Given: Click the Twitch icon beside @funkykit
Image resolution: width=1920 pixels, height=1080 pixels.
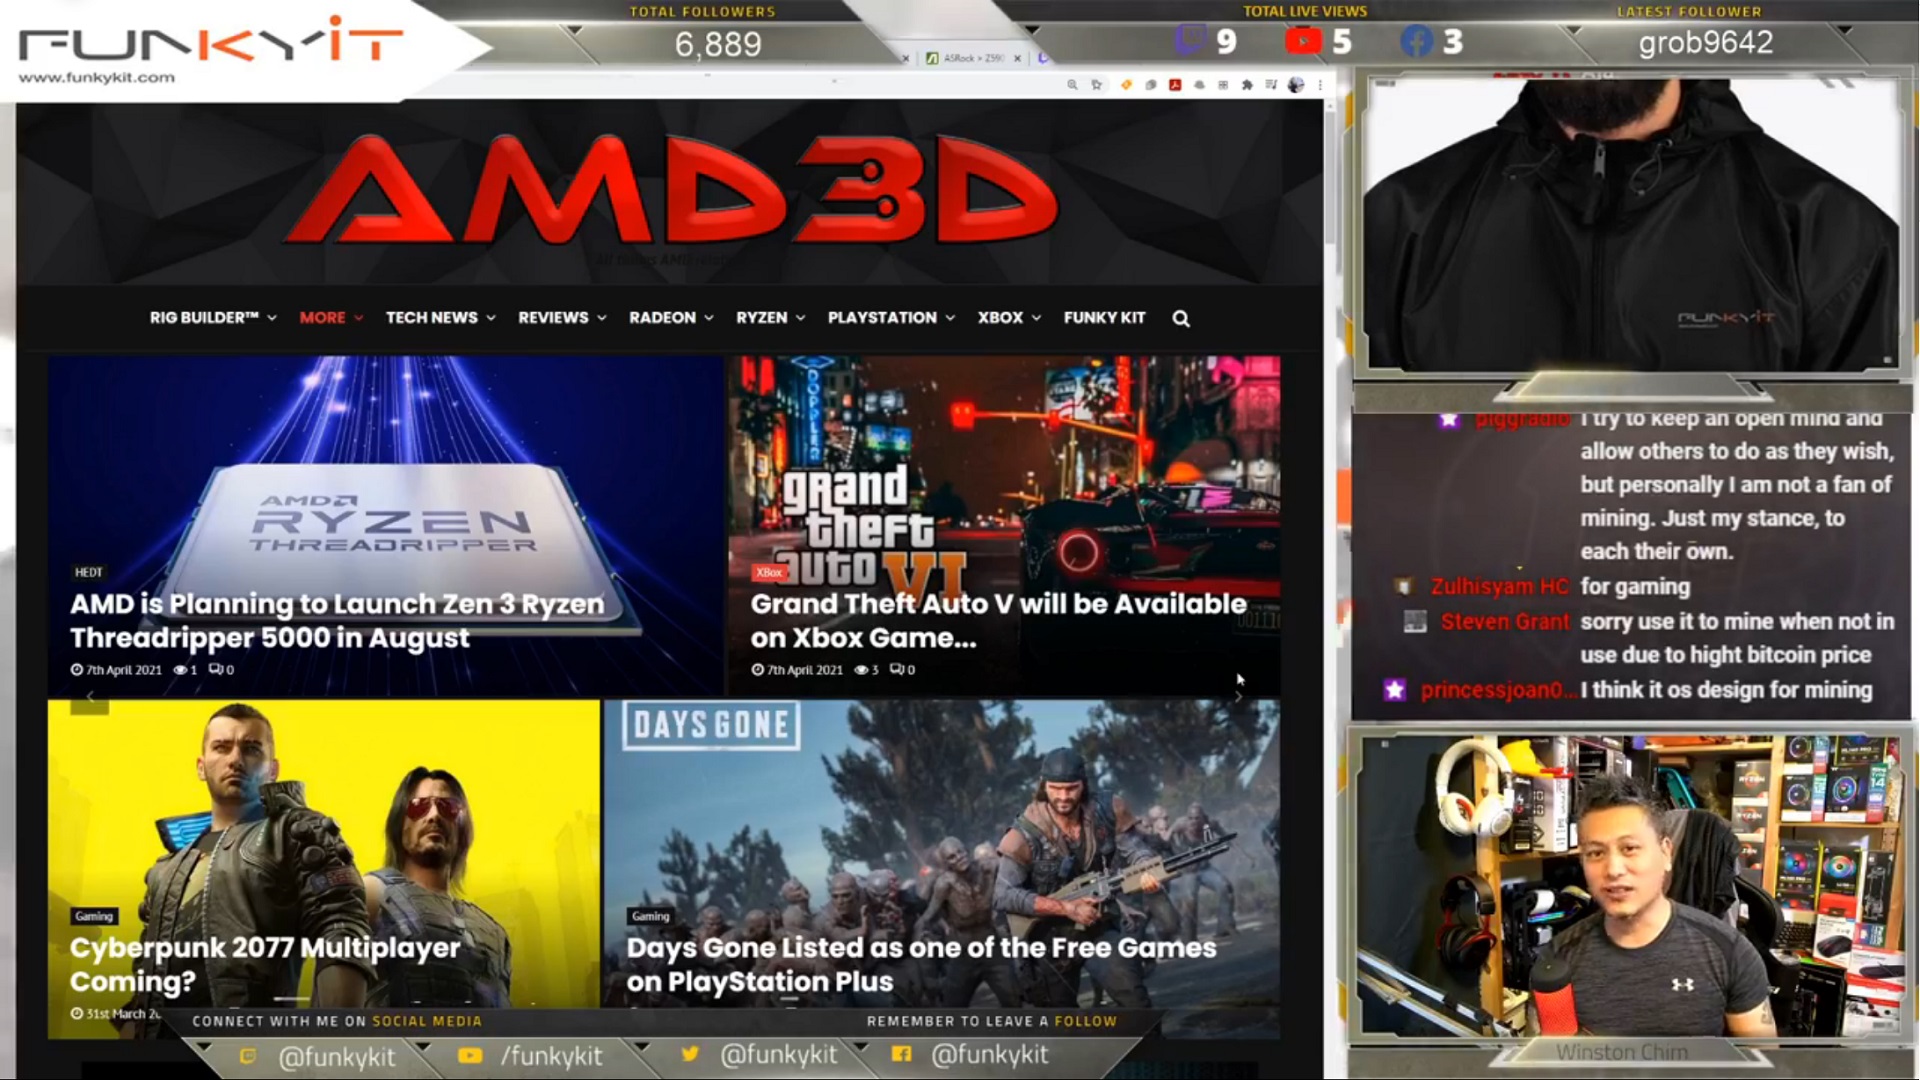Looking at the screenshot, I should point(248,1056).
